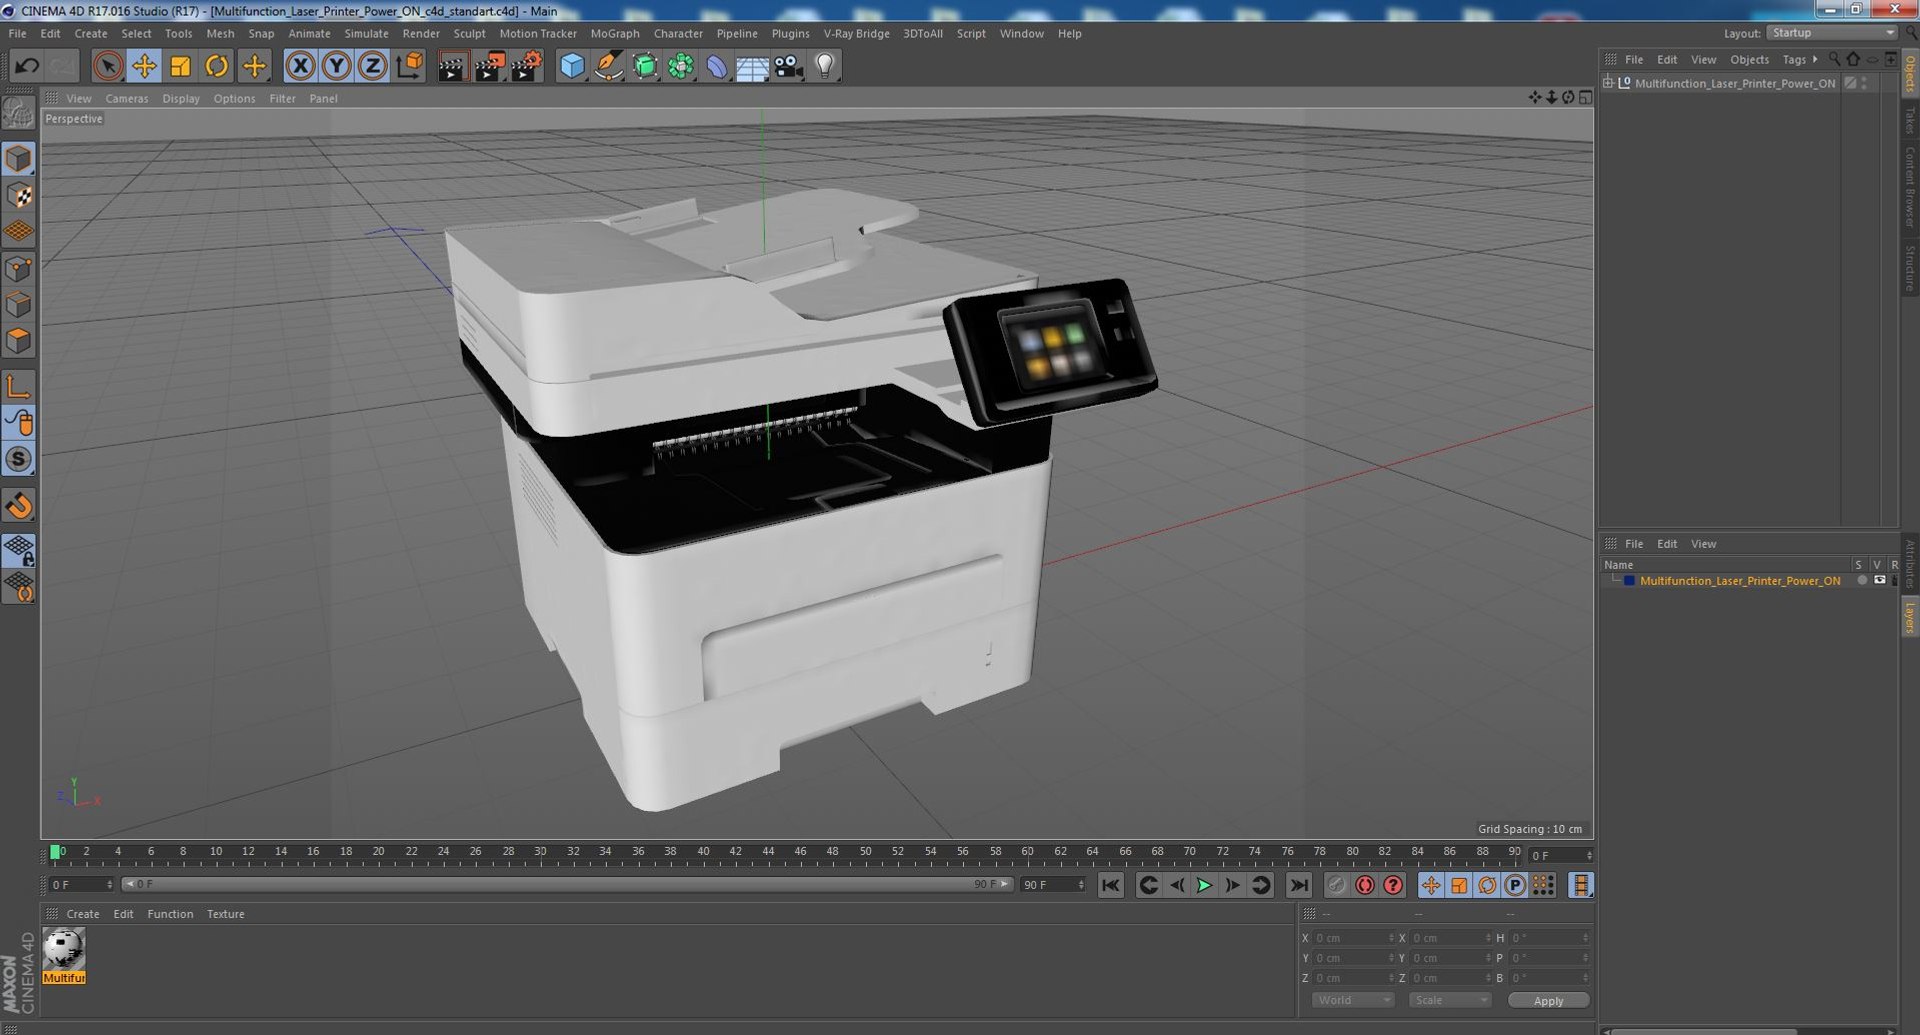The width and height of the screenshot is (1920, 1035).
Task: Click the timeline range slider bar
Action: (x=567, y=885)
